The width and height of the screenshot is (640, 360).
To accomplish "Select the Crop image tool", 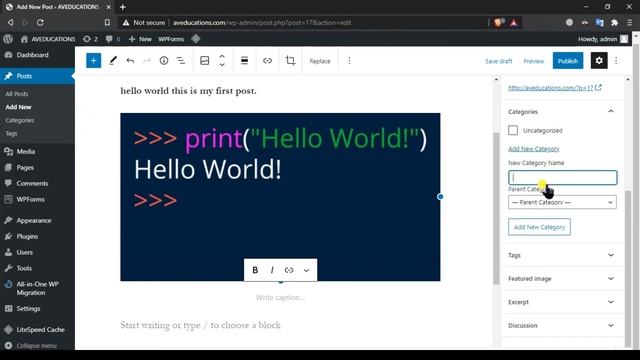I will (x=290, y=61).
